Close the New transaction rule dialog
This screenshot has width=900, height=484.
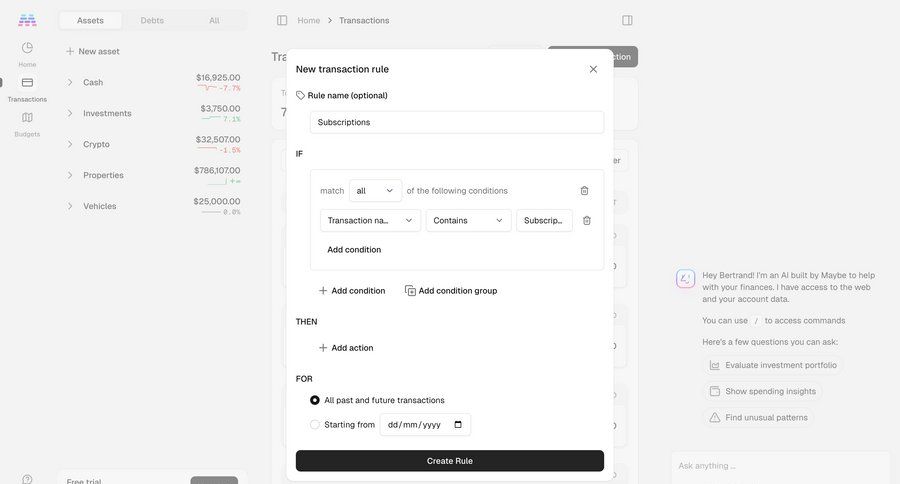point(593,69)
